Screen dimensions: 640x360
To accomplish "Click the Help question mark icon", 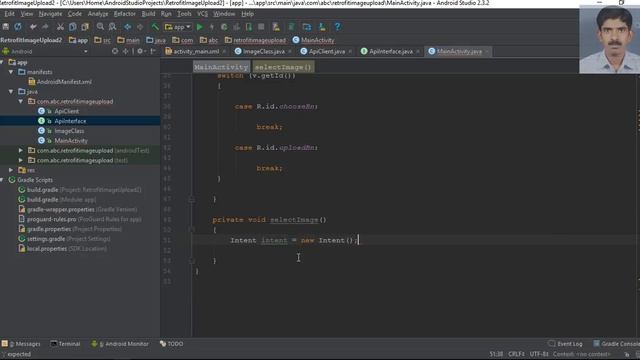I will [x=338, y=27].
